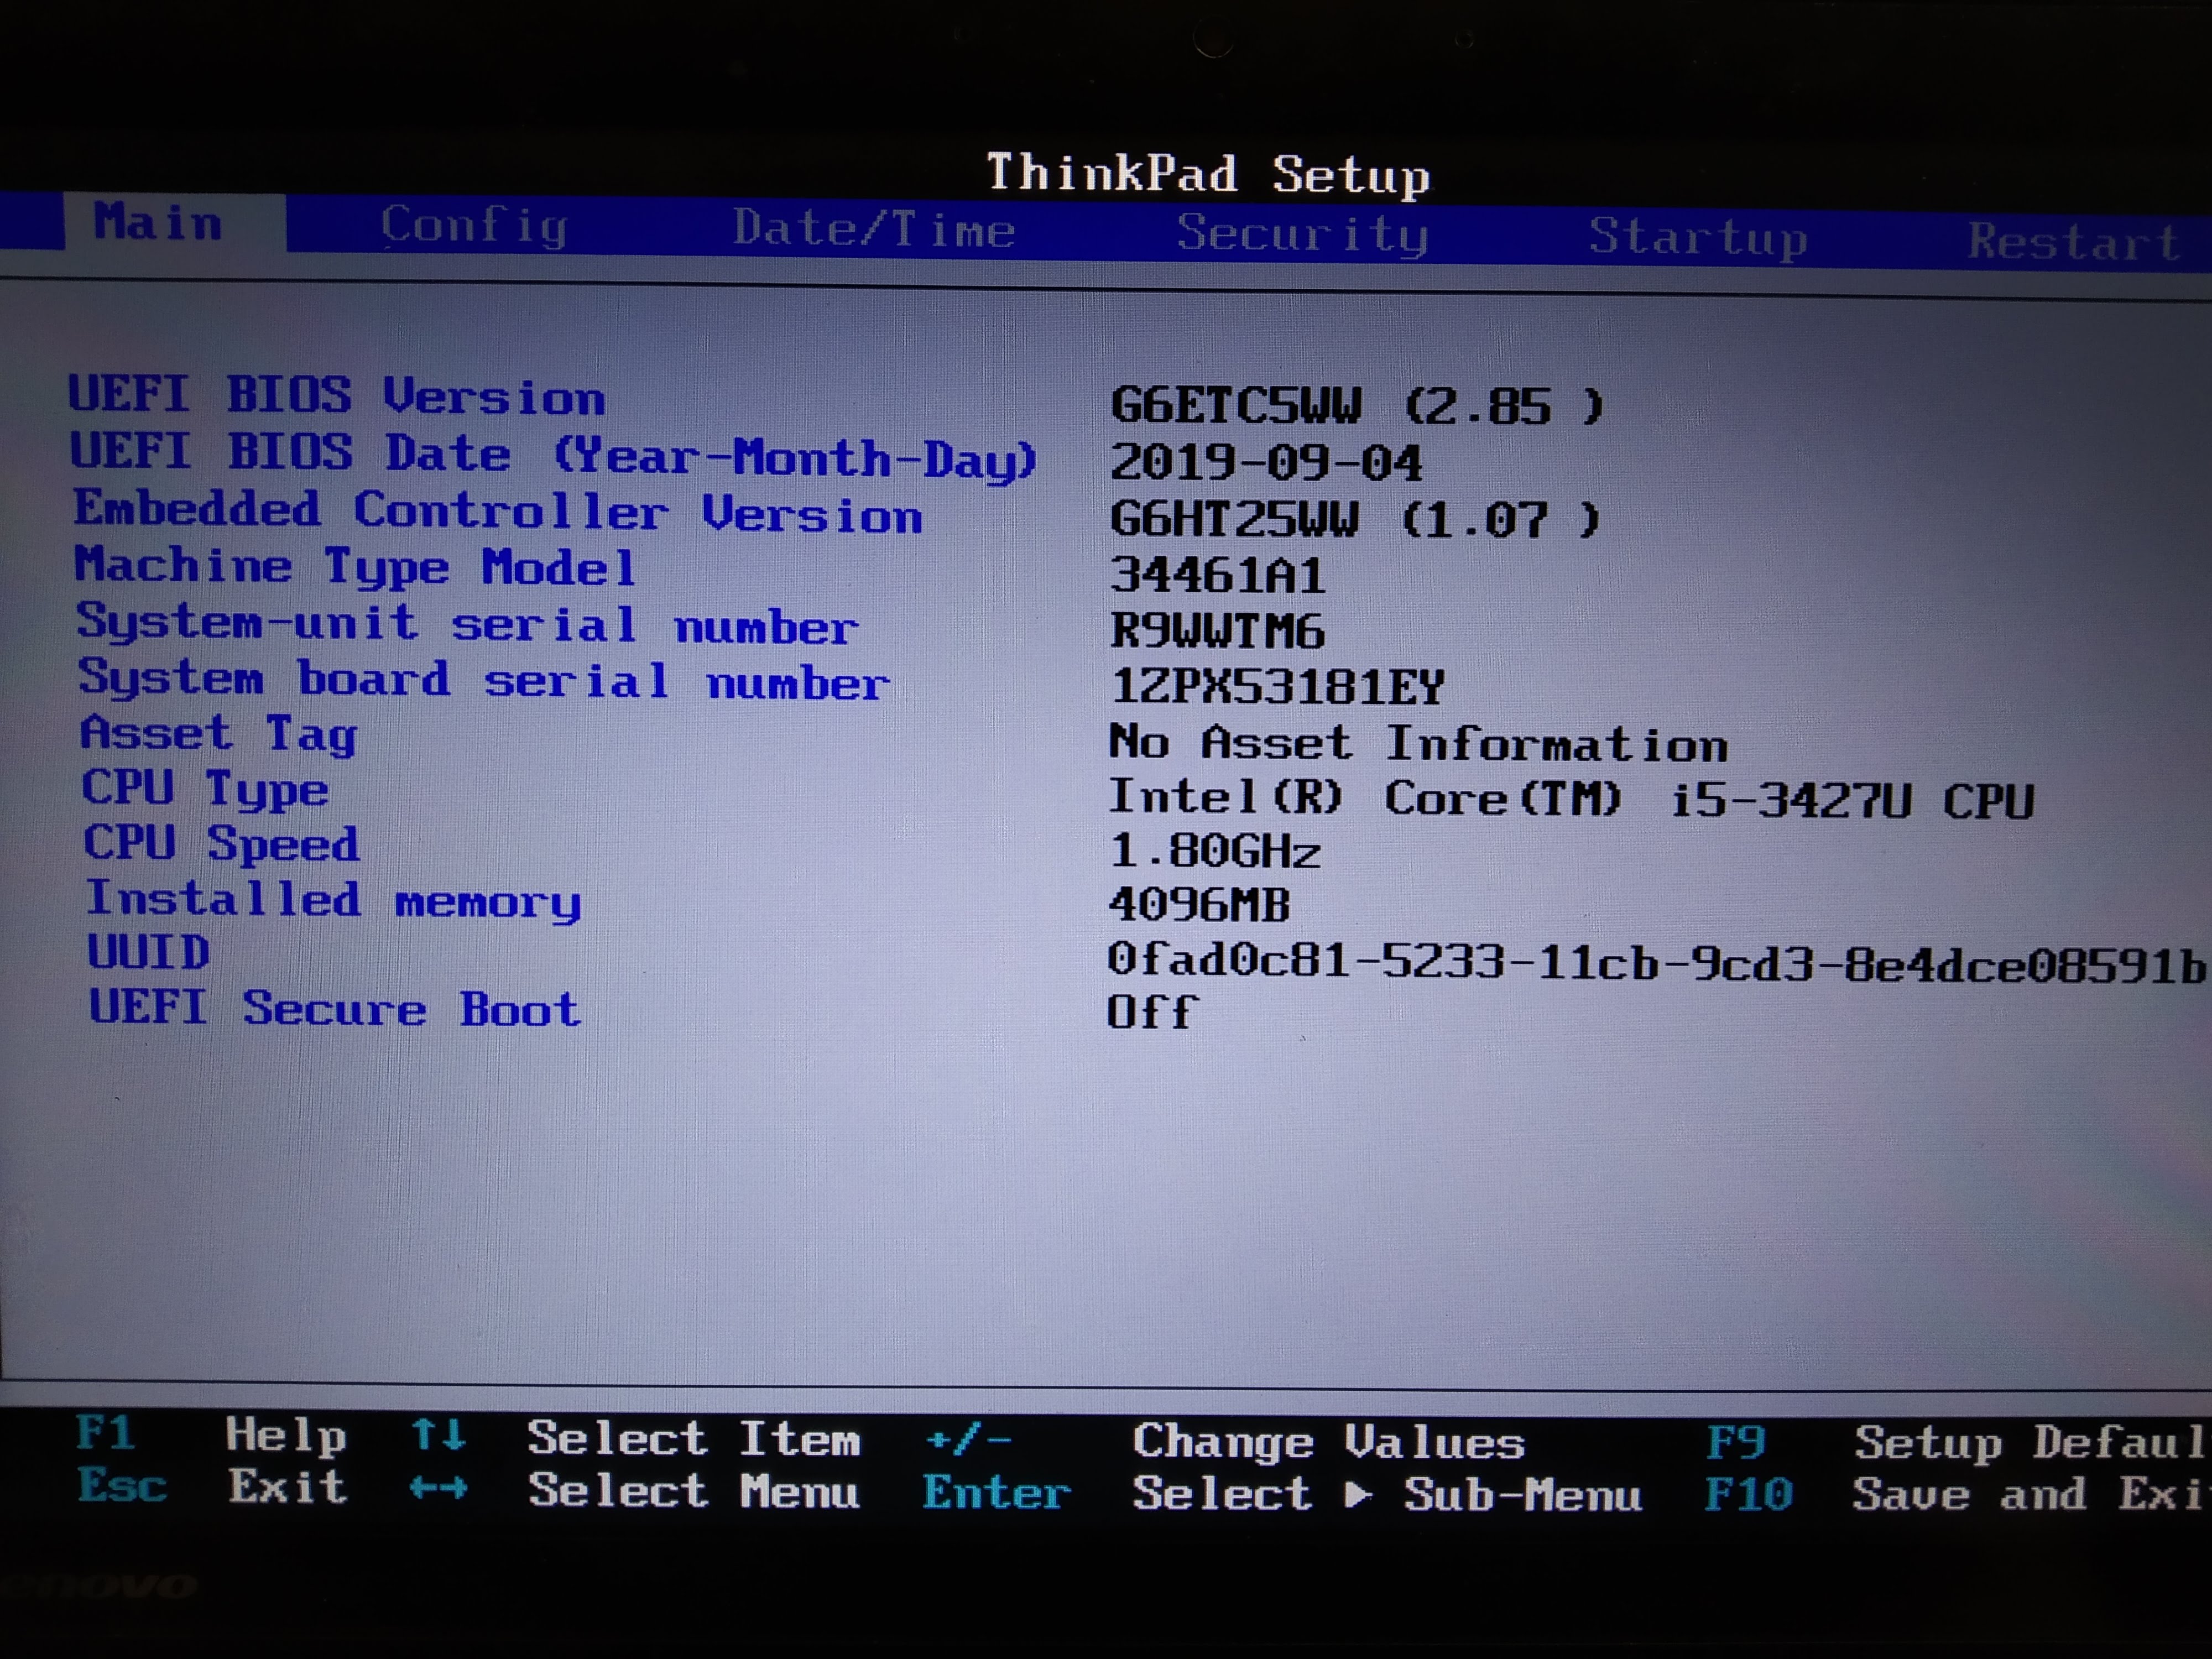Click the BIOS date 2019-09-04
Image resolution: width=2212 pixels, height=1659 pixels.
click(1266, 463)
